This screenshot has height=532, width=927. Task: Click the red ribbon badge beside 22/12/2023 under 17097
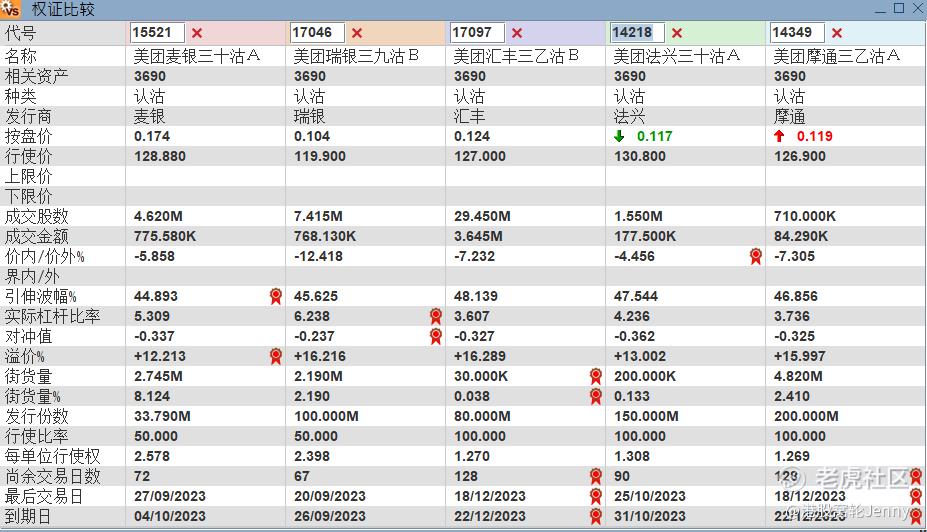click(596, 517)
